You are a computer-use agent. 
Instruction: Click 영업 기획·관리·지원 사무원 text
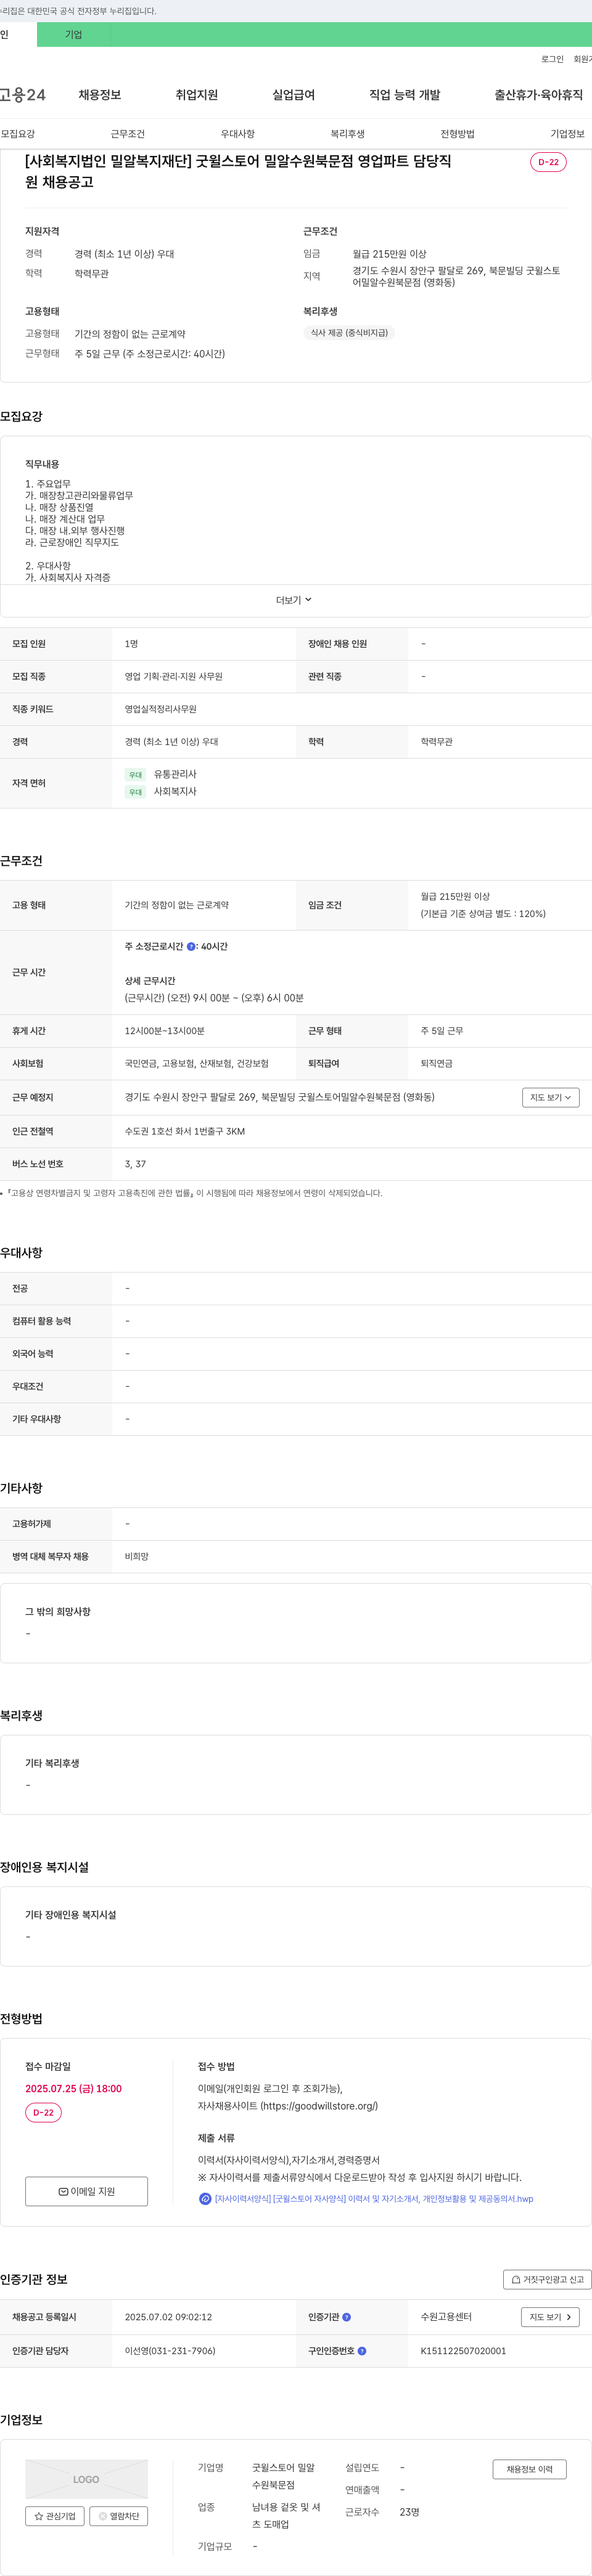[x=173, y=677]
